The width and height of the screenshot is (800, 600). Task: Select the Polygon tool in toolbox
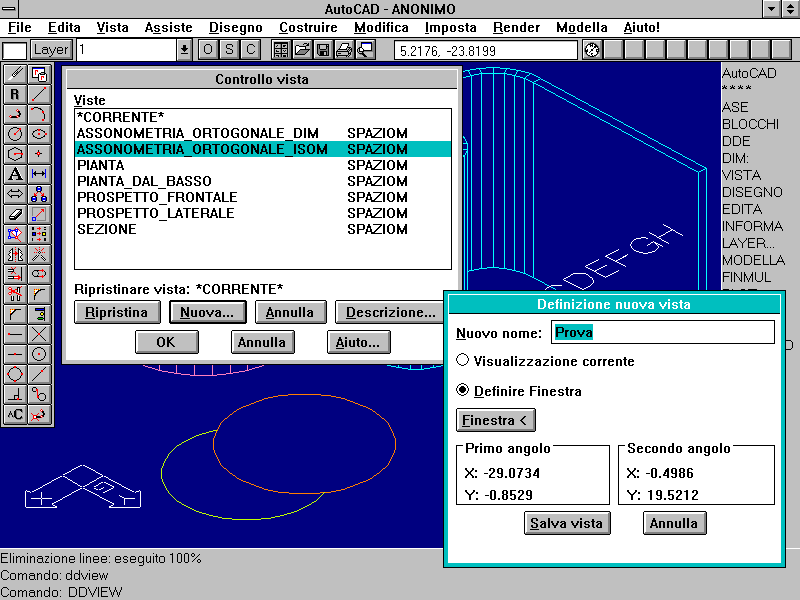[15, 154]
